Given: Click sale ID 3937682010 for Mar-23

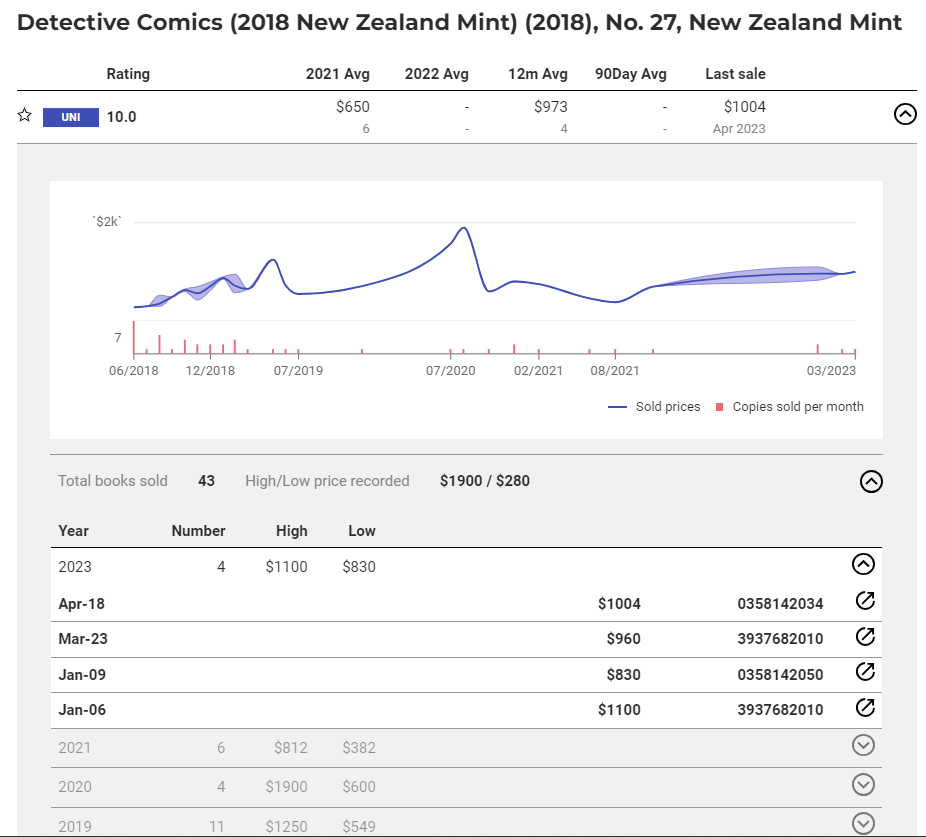Looking at the screenshot, I should [780, 639].
